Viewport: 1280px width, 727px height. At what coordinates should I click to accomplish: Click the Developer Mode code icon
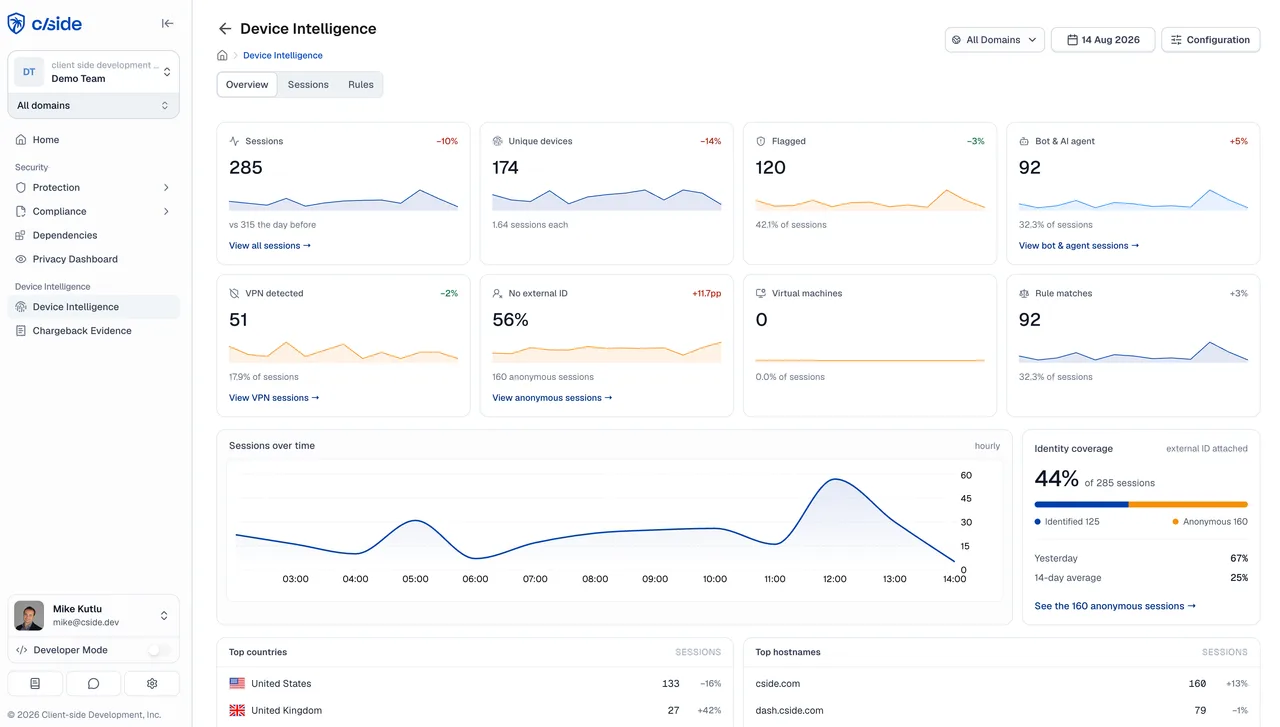[22, 650]
